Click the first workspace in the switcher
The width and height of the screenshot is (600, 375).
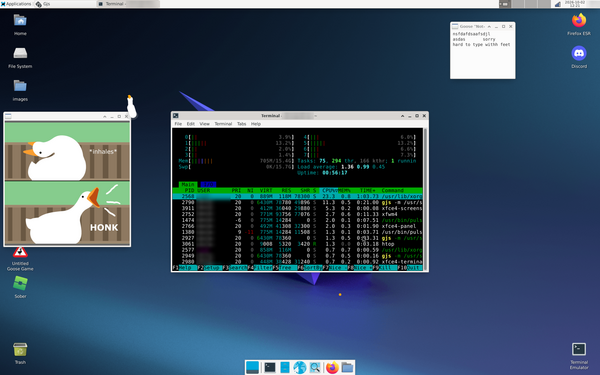(x=505, y=4)
